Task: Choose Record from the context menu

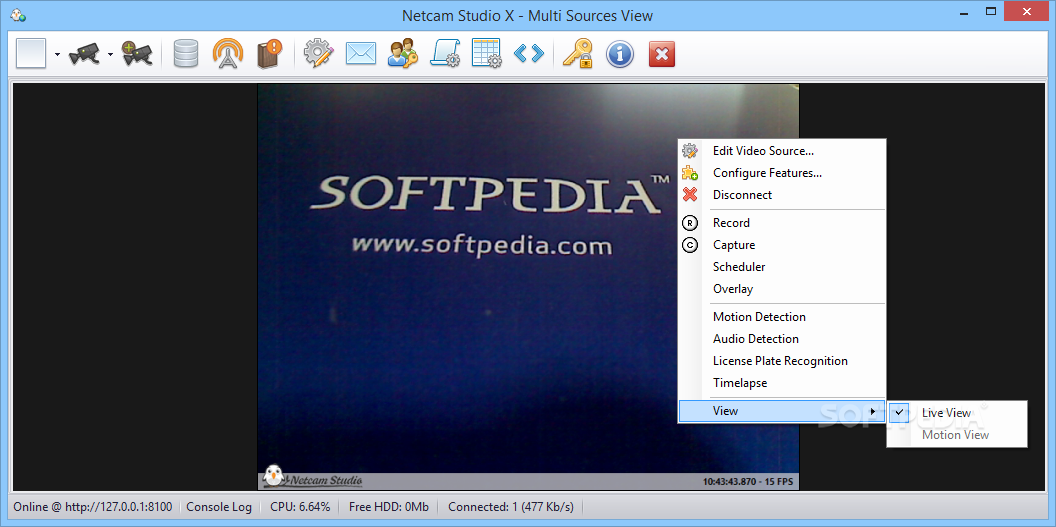Action: (782, 223)
